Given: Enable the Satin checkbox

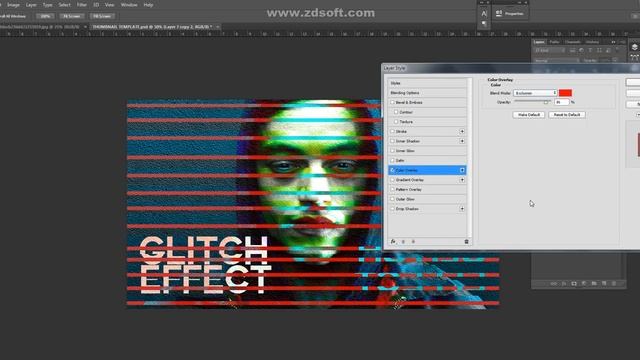Looking at the screenshot, I should tap(392, 160).
